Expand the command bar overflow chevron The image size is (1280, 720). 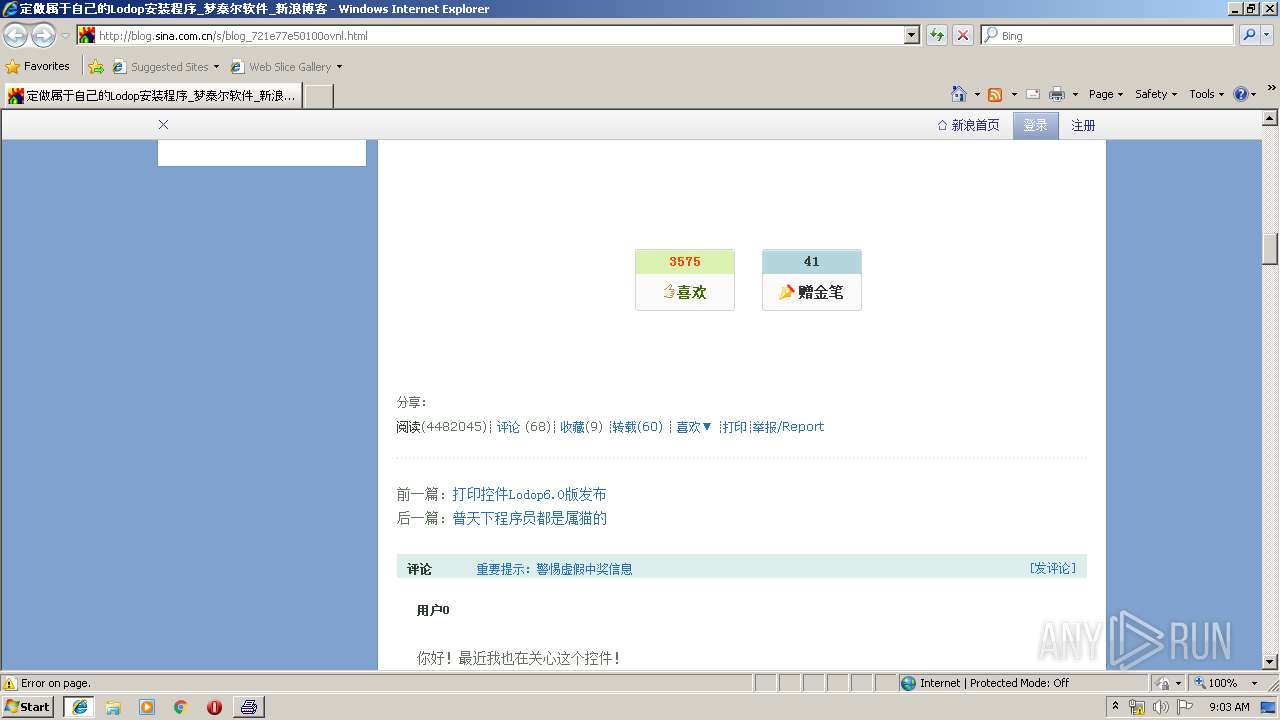(1272, 88)
